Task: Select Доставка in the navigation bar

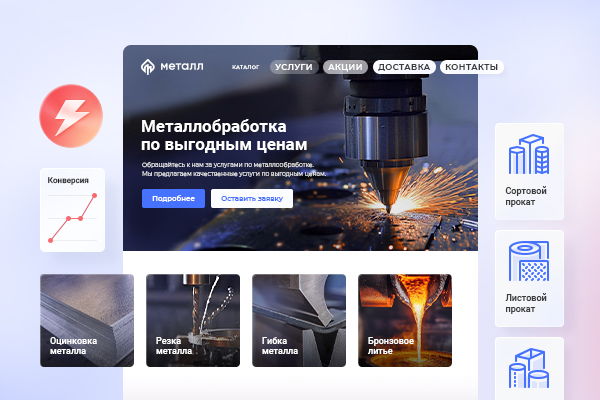Action: tap(404, 67)
